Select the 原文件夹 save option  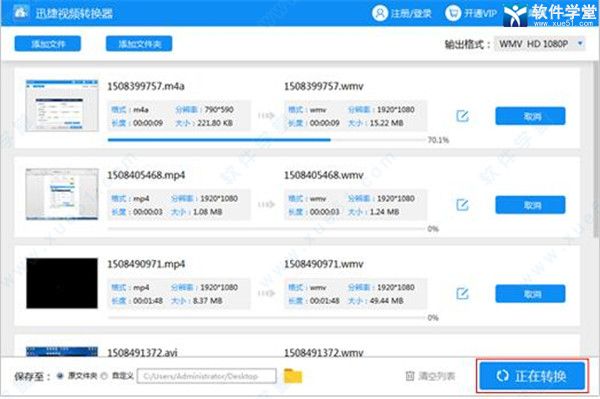[x=60, y=376]
